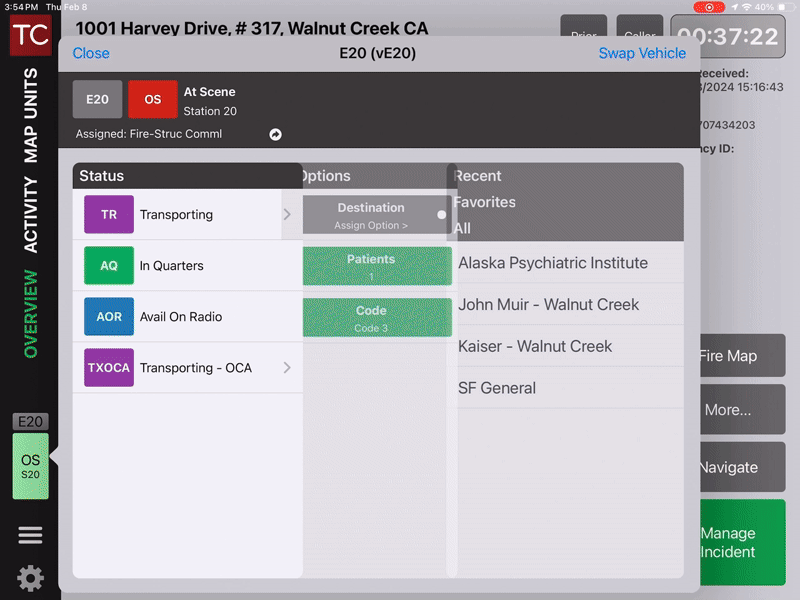Click the TC app logo icon

30,34
